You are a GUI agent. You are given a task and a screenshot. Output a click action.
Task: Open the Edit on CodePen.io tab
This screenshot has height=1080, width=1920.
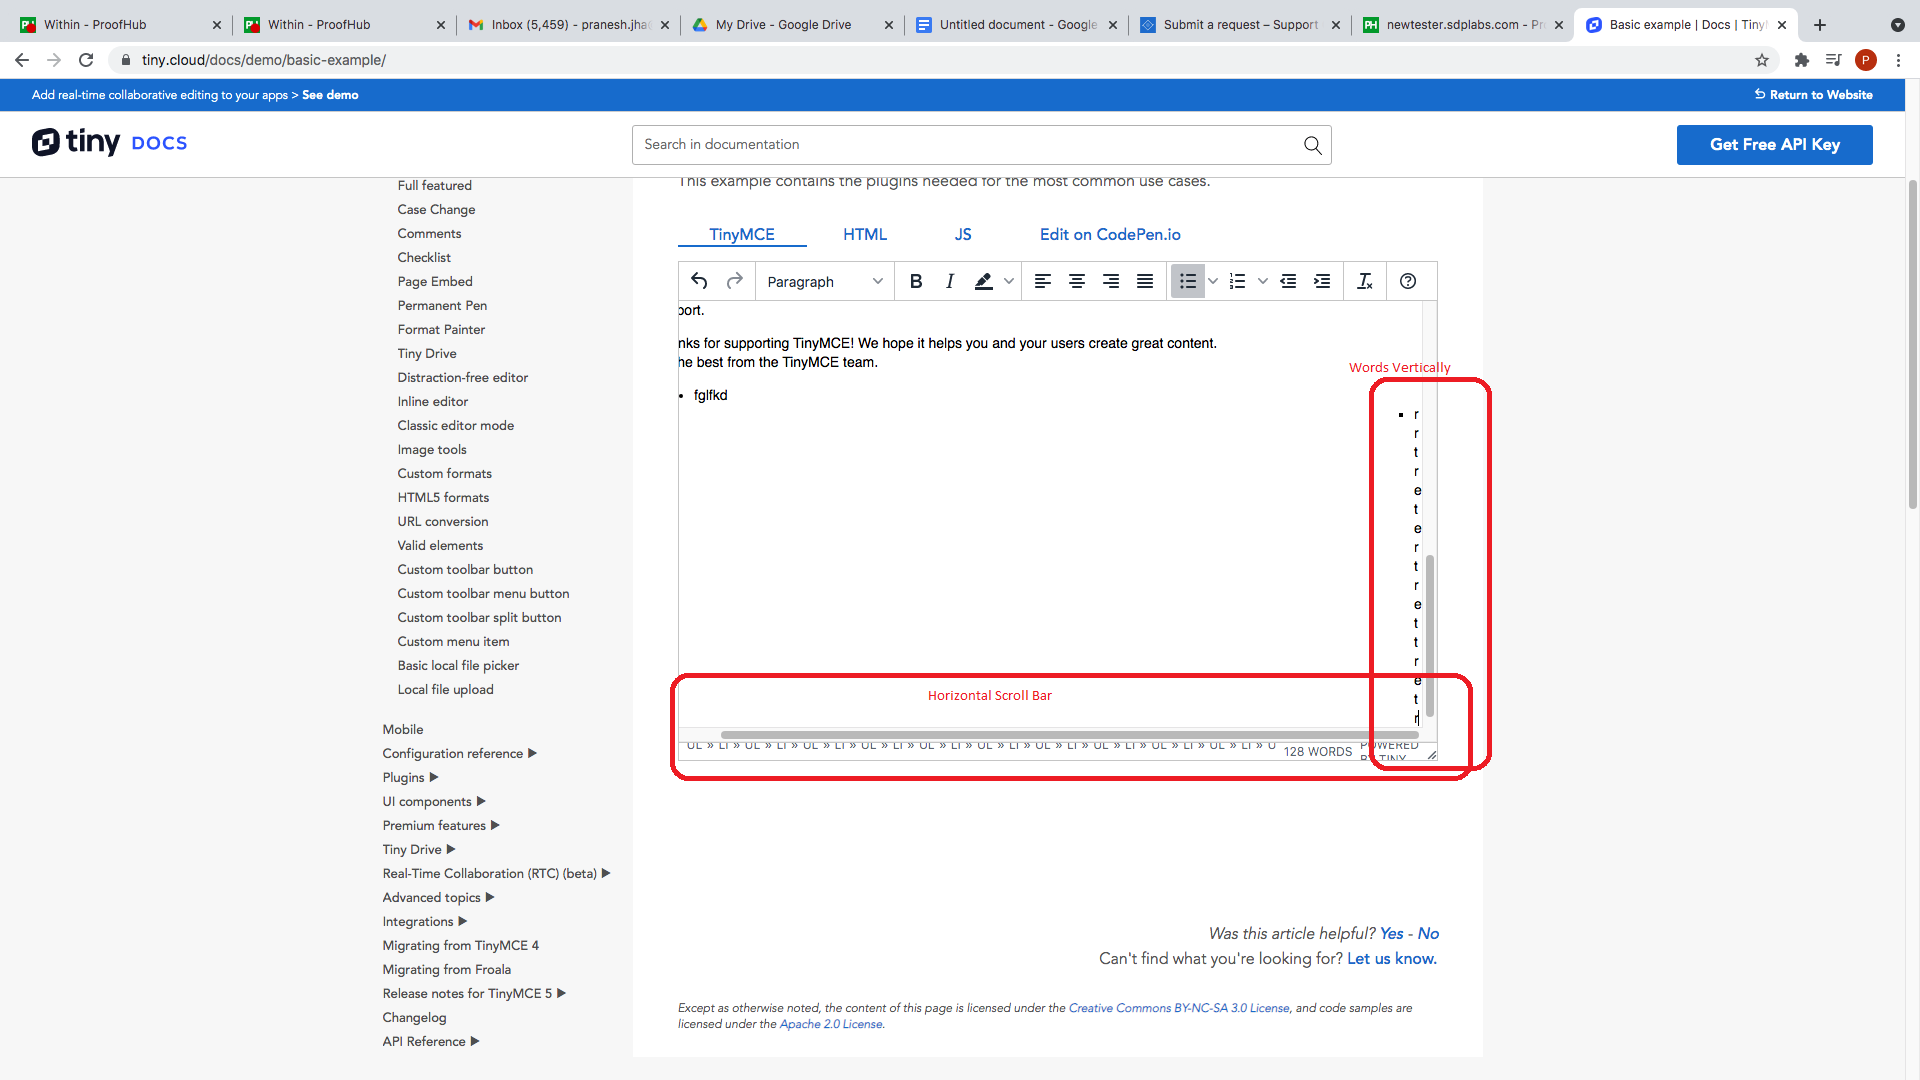point(1110,234)
